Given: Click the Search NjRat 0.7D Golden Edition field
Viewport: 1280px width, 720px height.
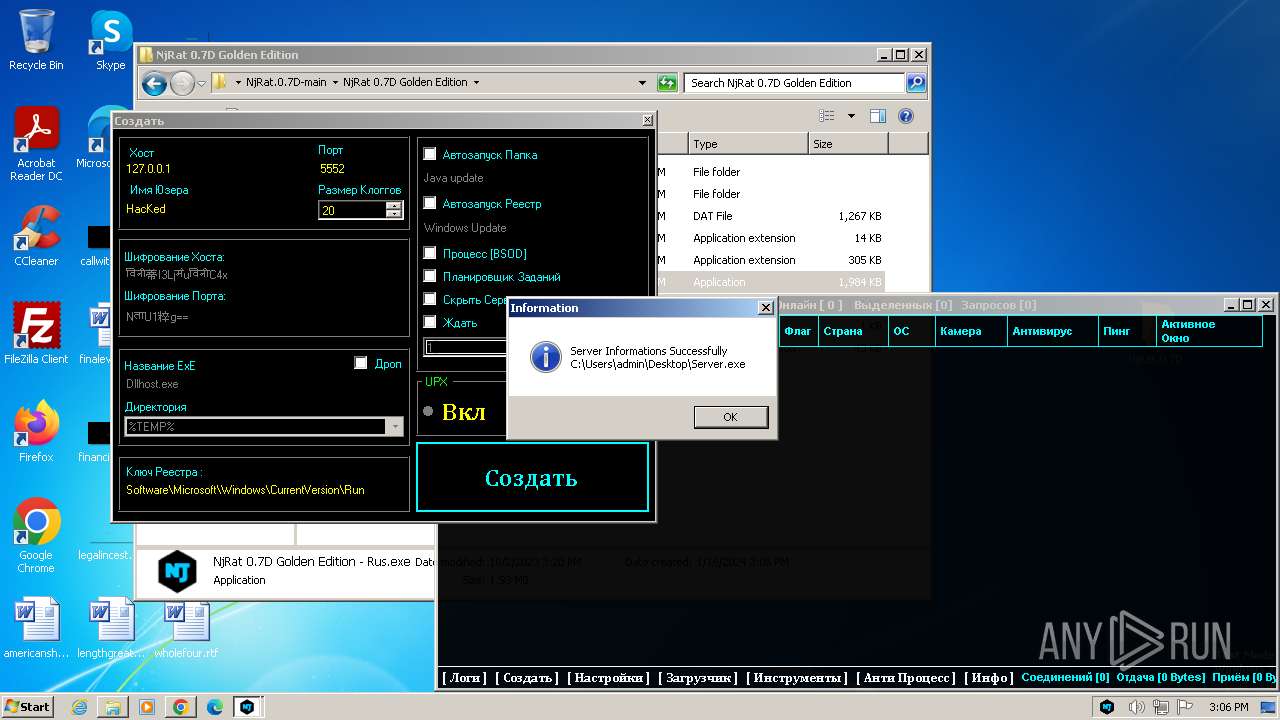Looking at the screenshot, I should coord(795,83).
